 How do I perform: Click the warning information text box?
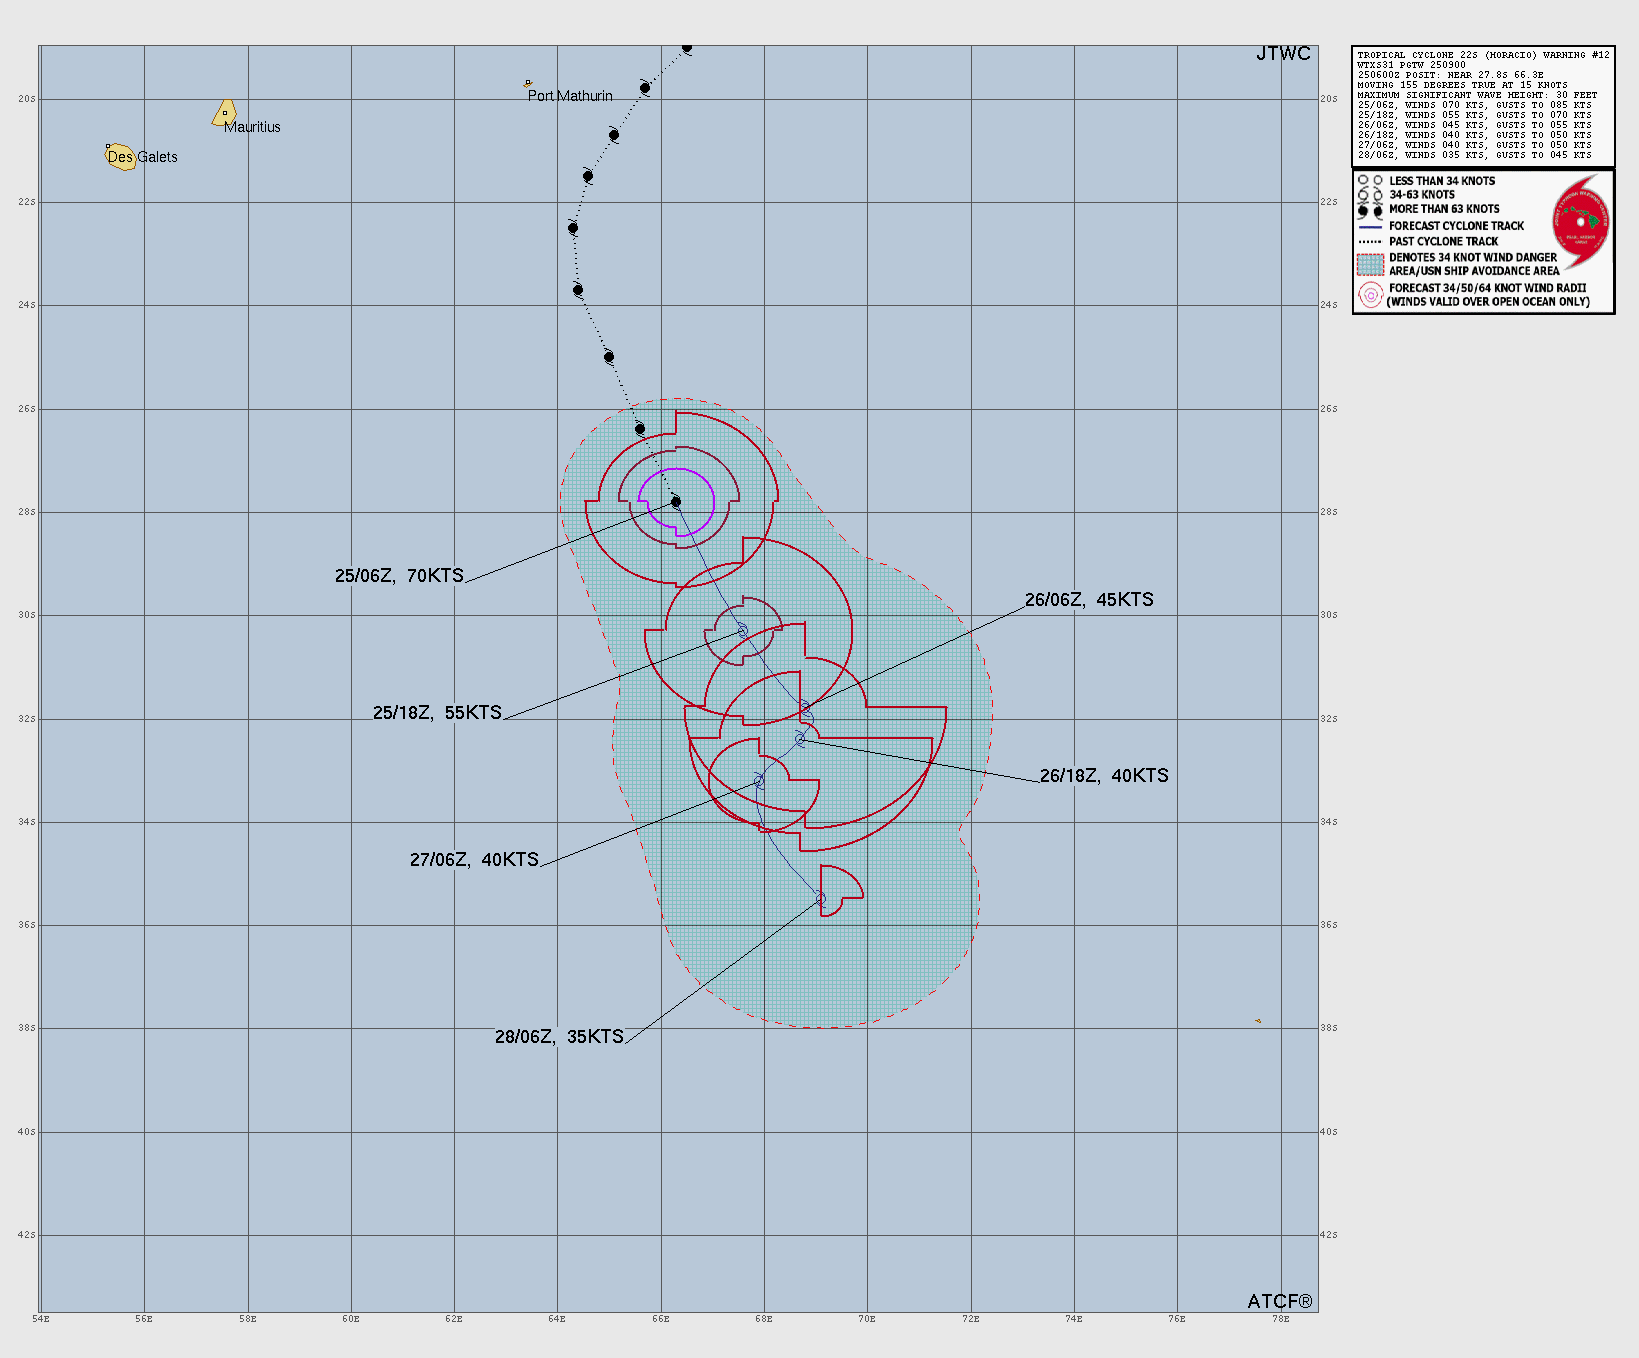coord(1482,105)
